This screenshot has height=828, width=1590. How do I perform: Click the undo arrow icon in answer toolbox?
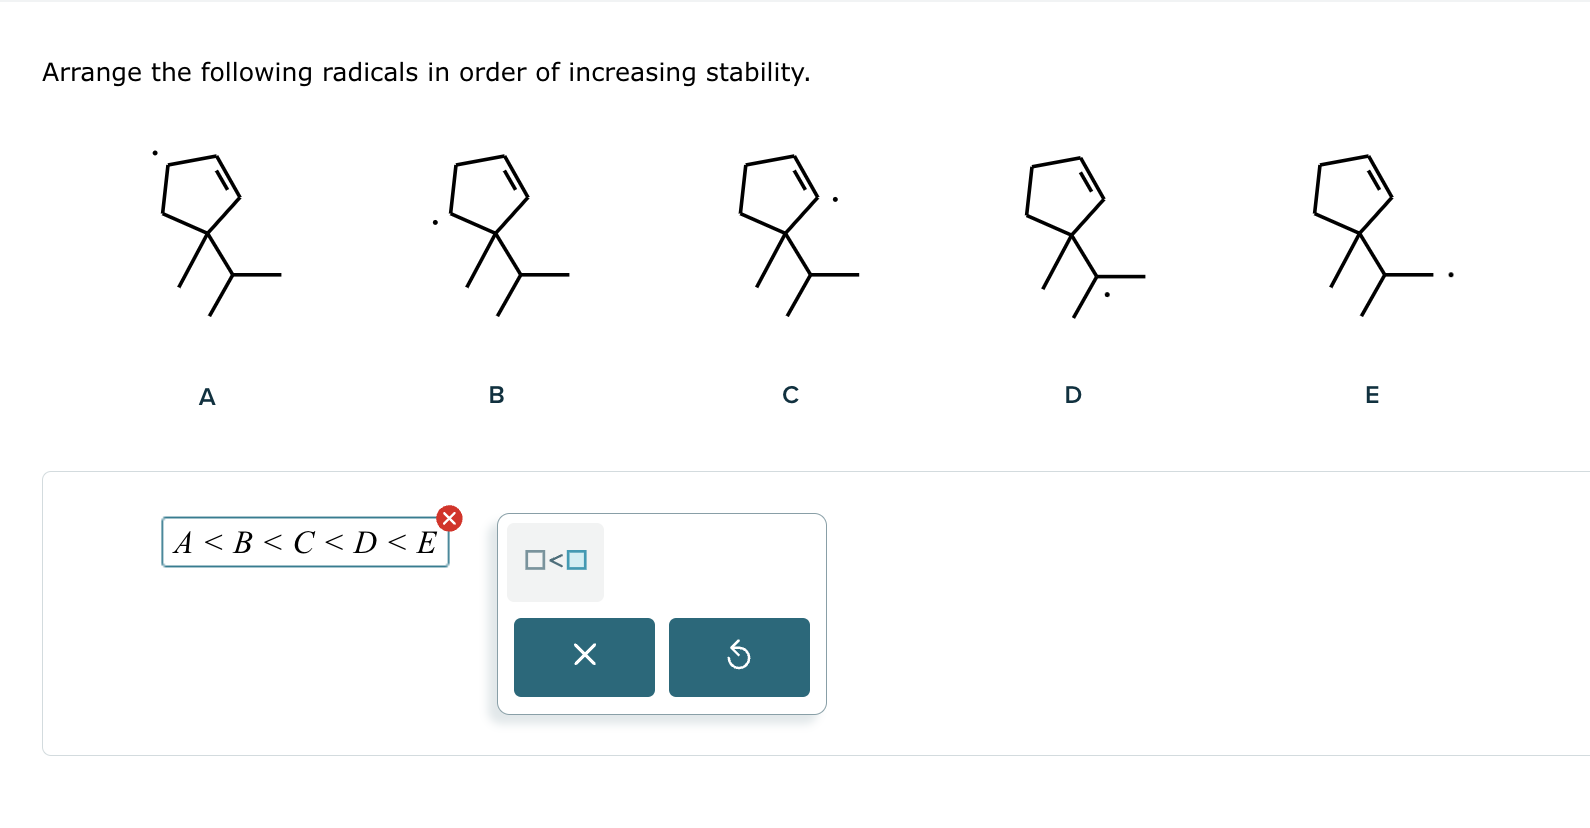tap(739, 656)
